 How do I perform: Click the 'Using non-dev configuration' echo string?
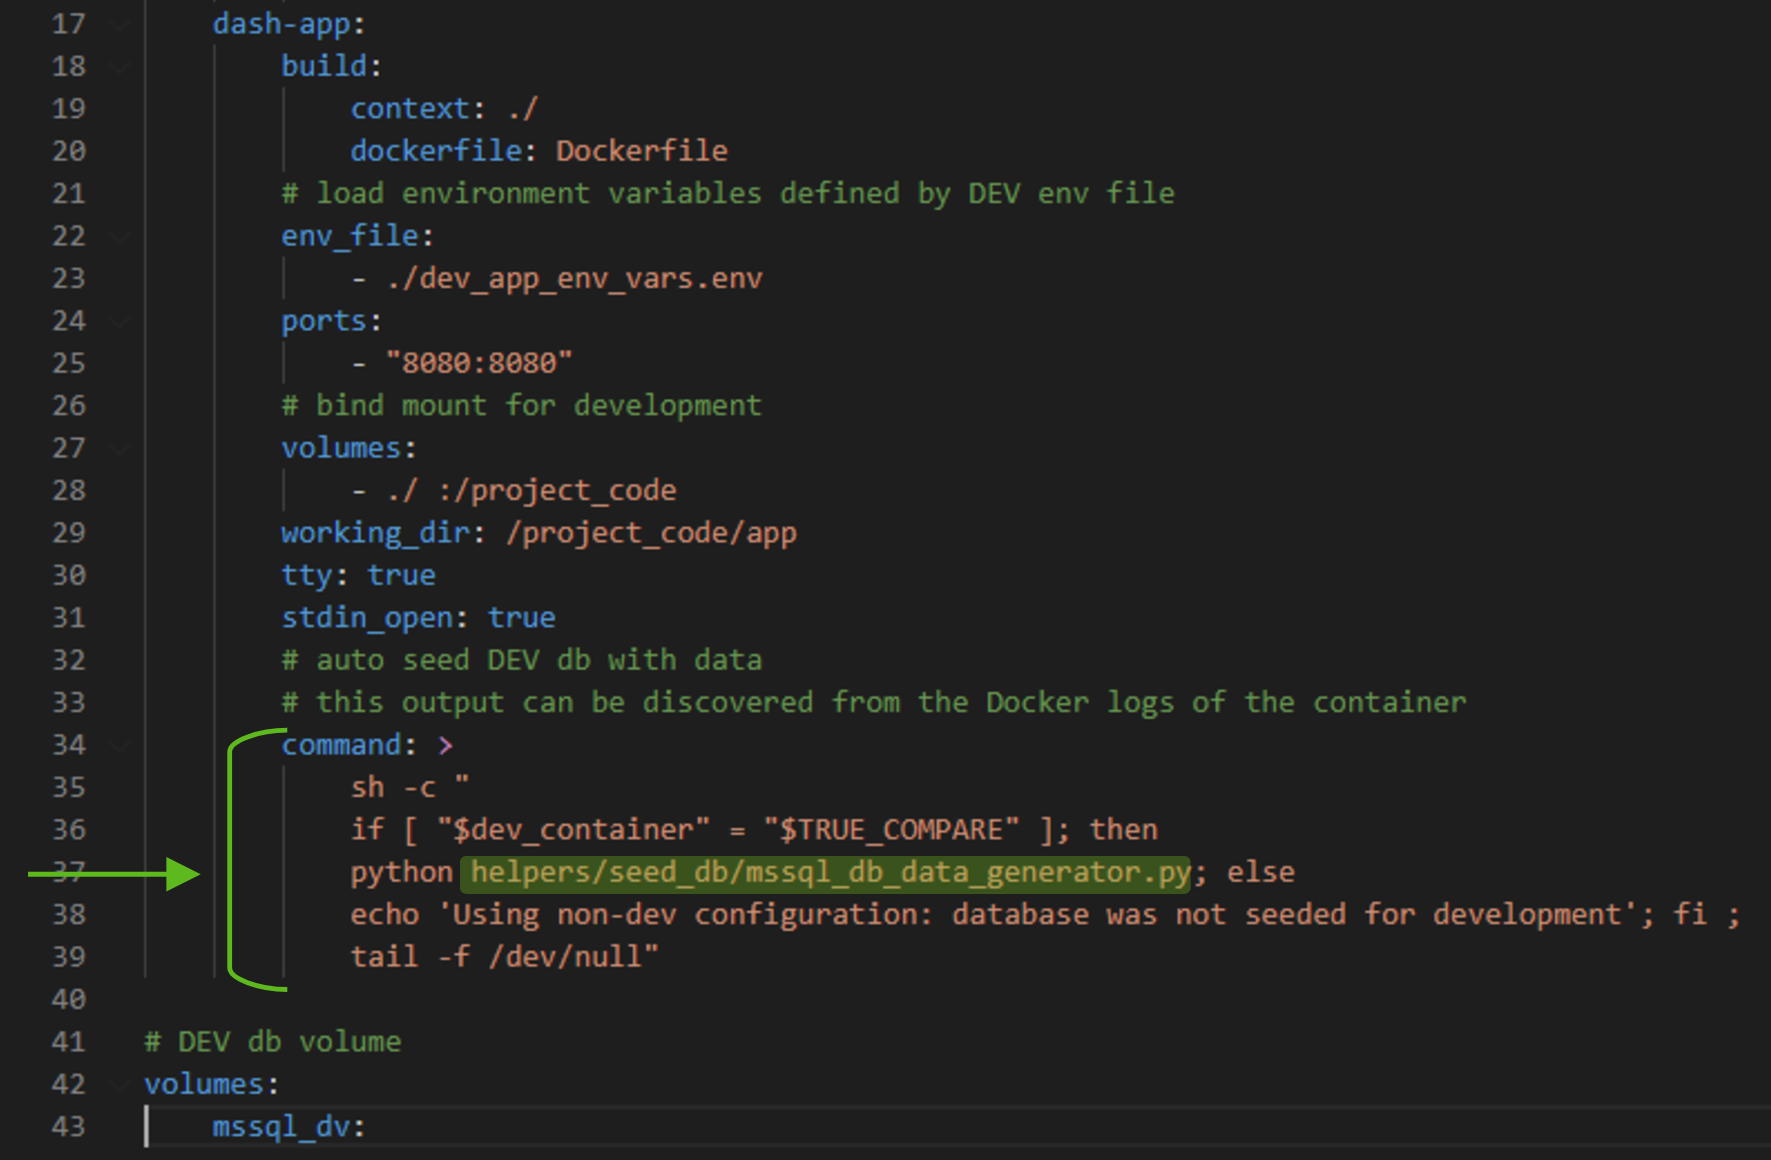coord(1037,915)
